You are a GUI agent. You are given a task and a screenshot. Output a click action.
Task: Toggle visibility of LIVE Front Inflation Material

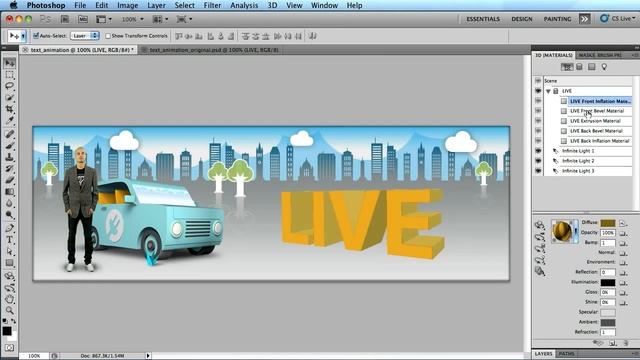(x=538, y=101)
